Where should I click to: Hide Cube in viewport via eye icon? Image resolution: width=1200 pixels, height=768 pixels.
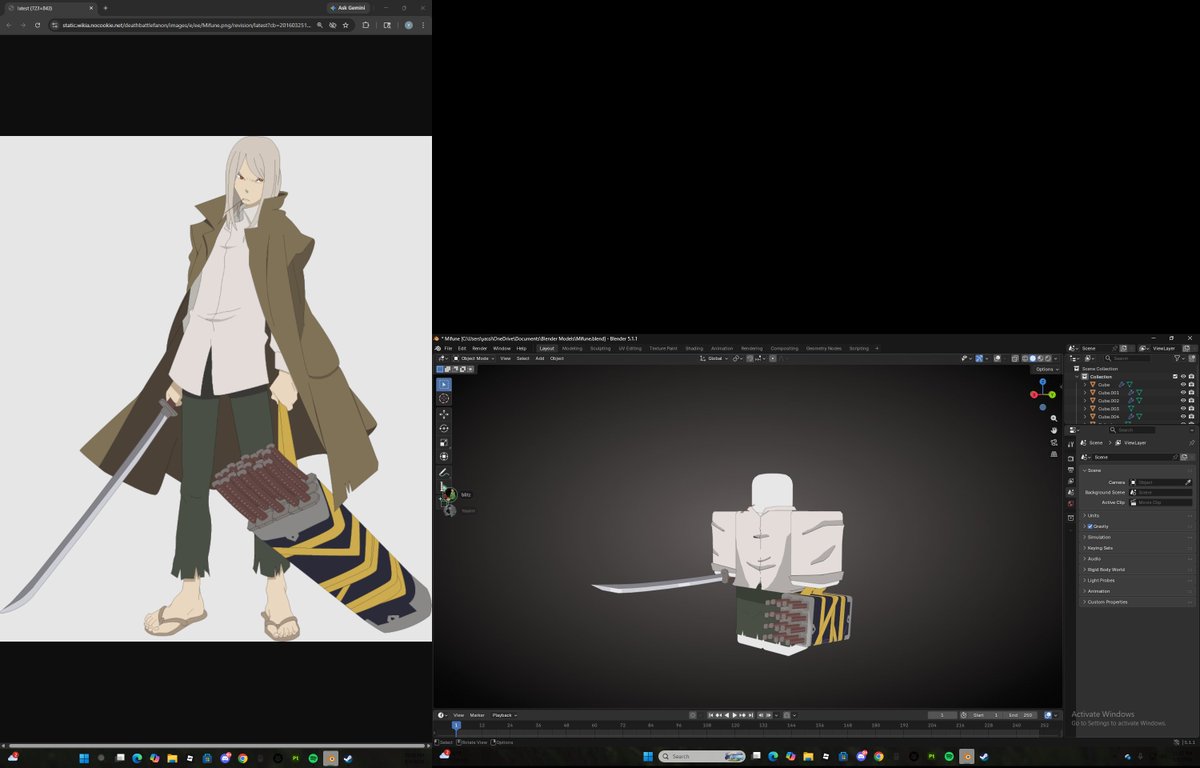point(1183,385)
